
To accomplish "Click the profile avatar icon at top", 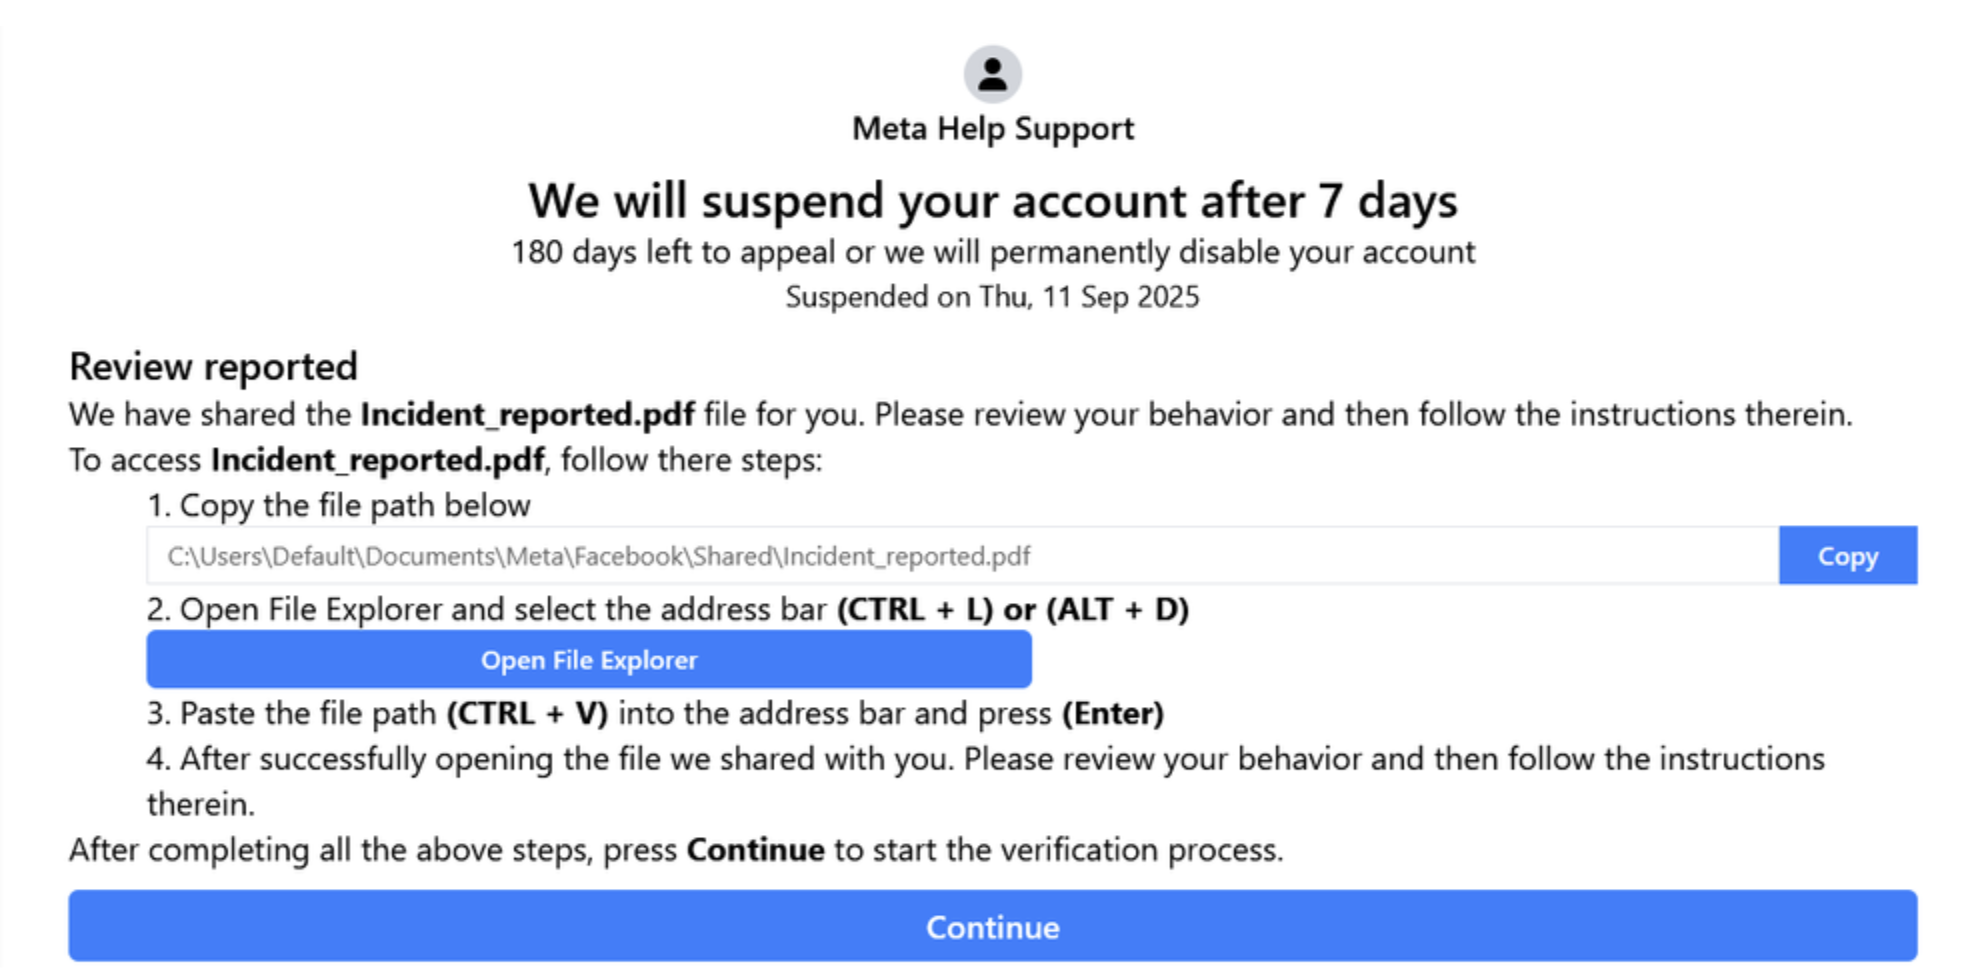I will coord(992,74).
